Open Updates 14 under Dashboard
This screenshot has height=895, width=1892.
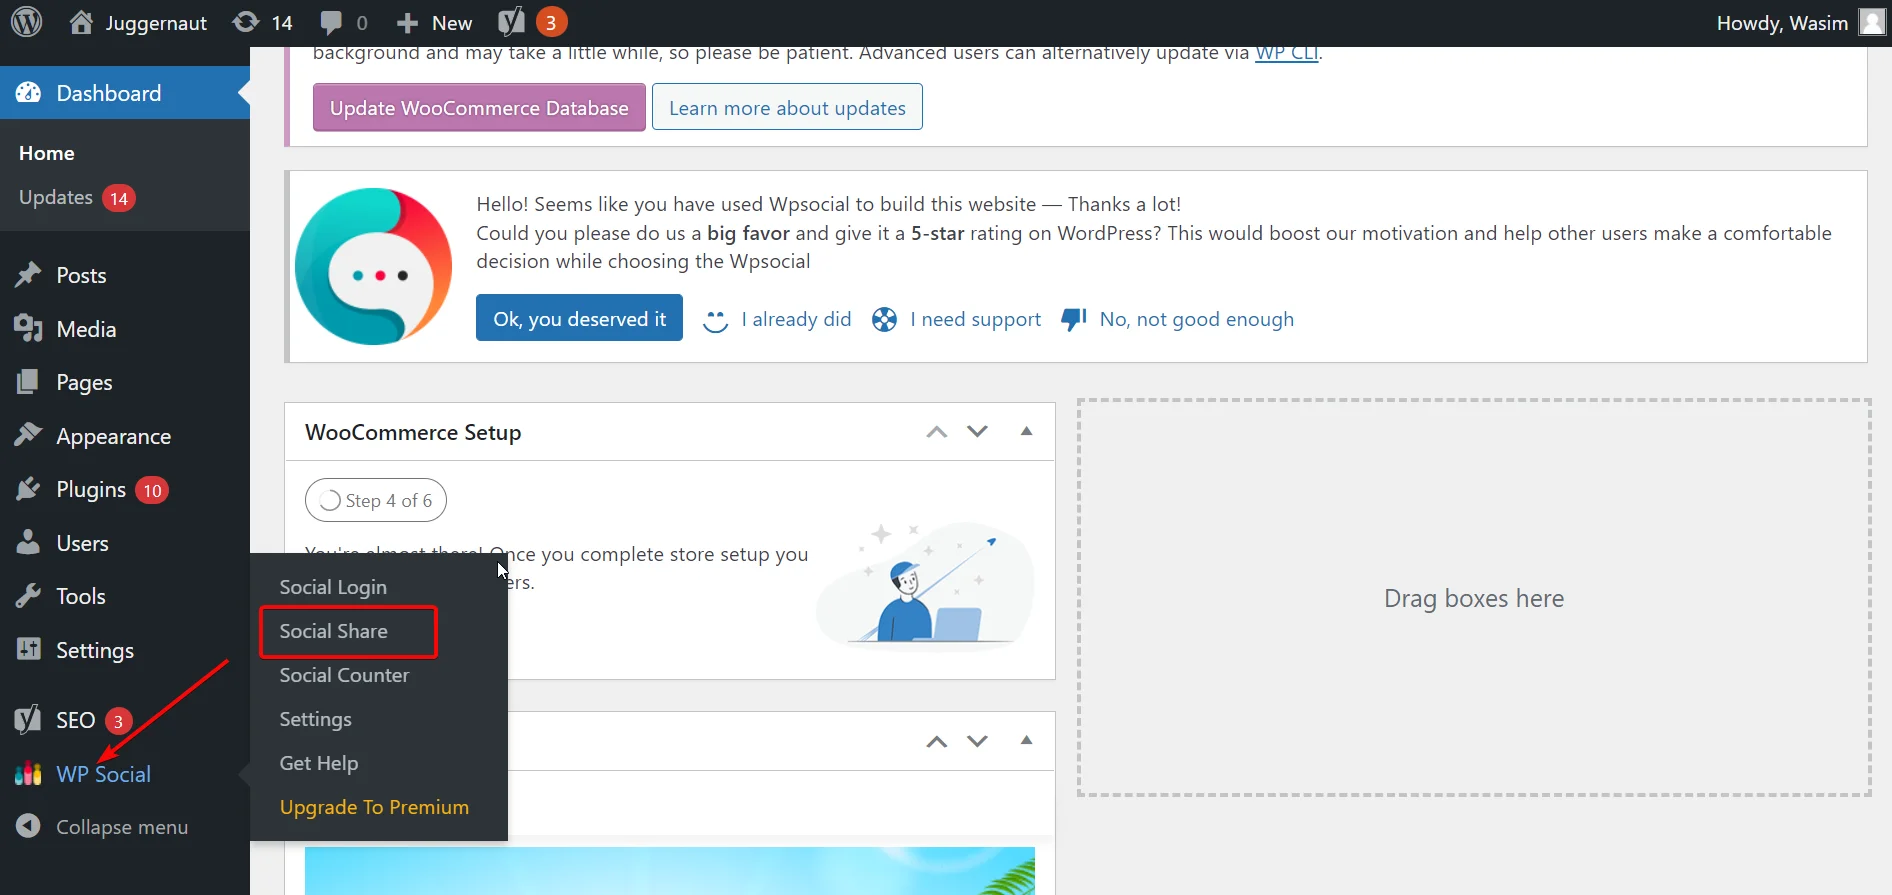click(x=76, y=198)
